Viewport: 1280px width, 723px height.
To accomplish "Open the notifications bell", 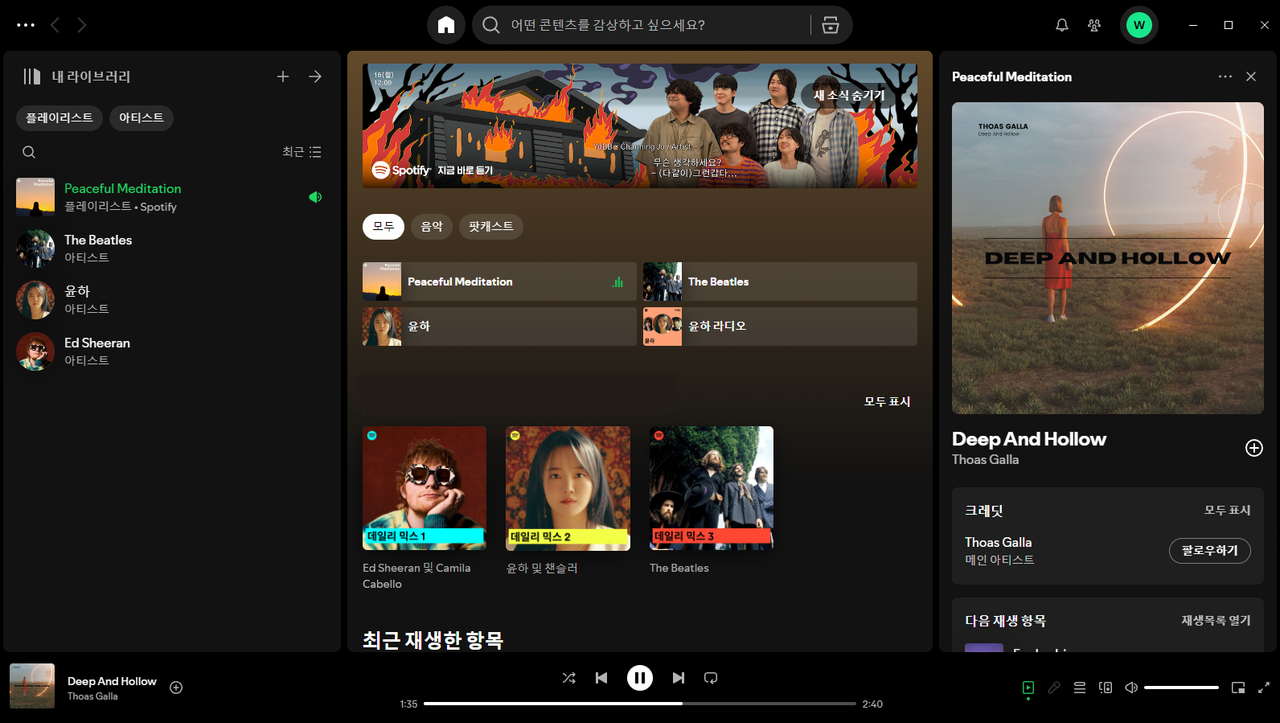I will pos(1062,25).
